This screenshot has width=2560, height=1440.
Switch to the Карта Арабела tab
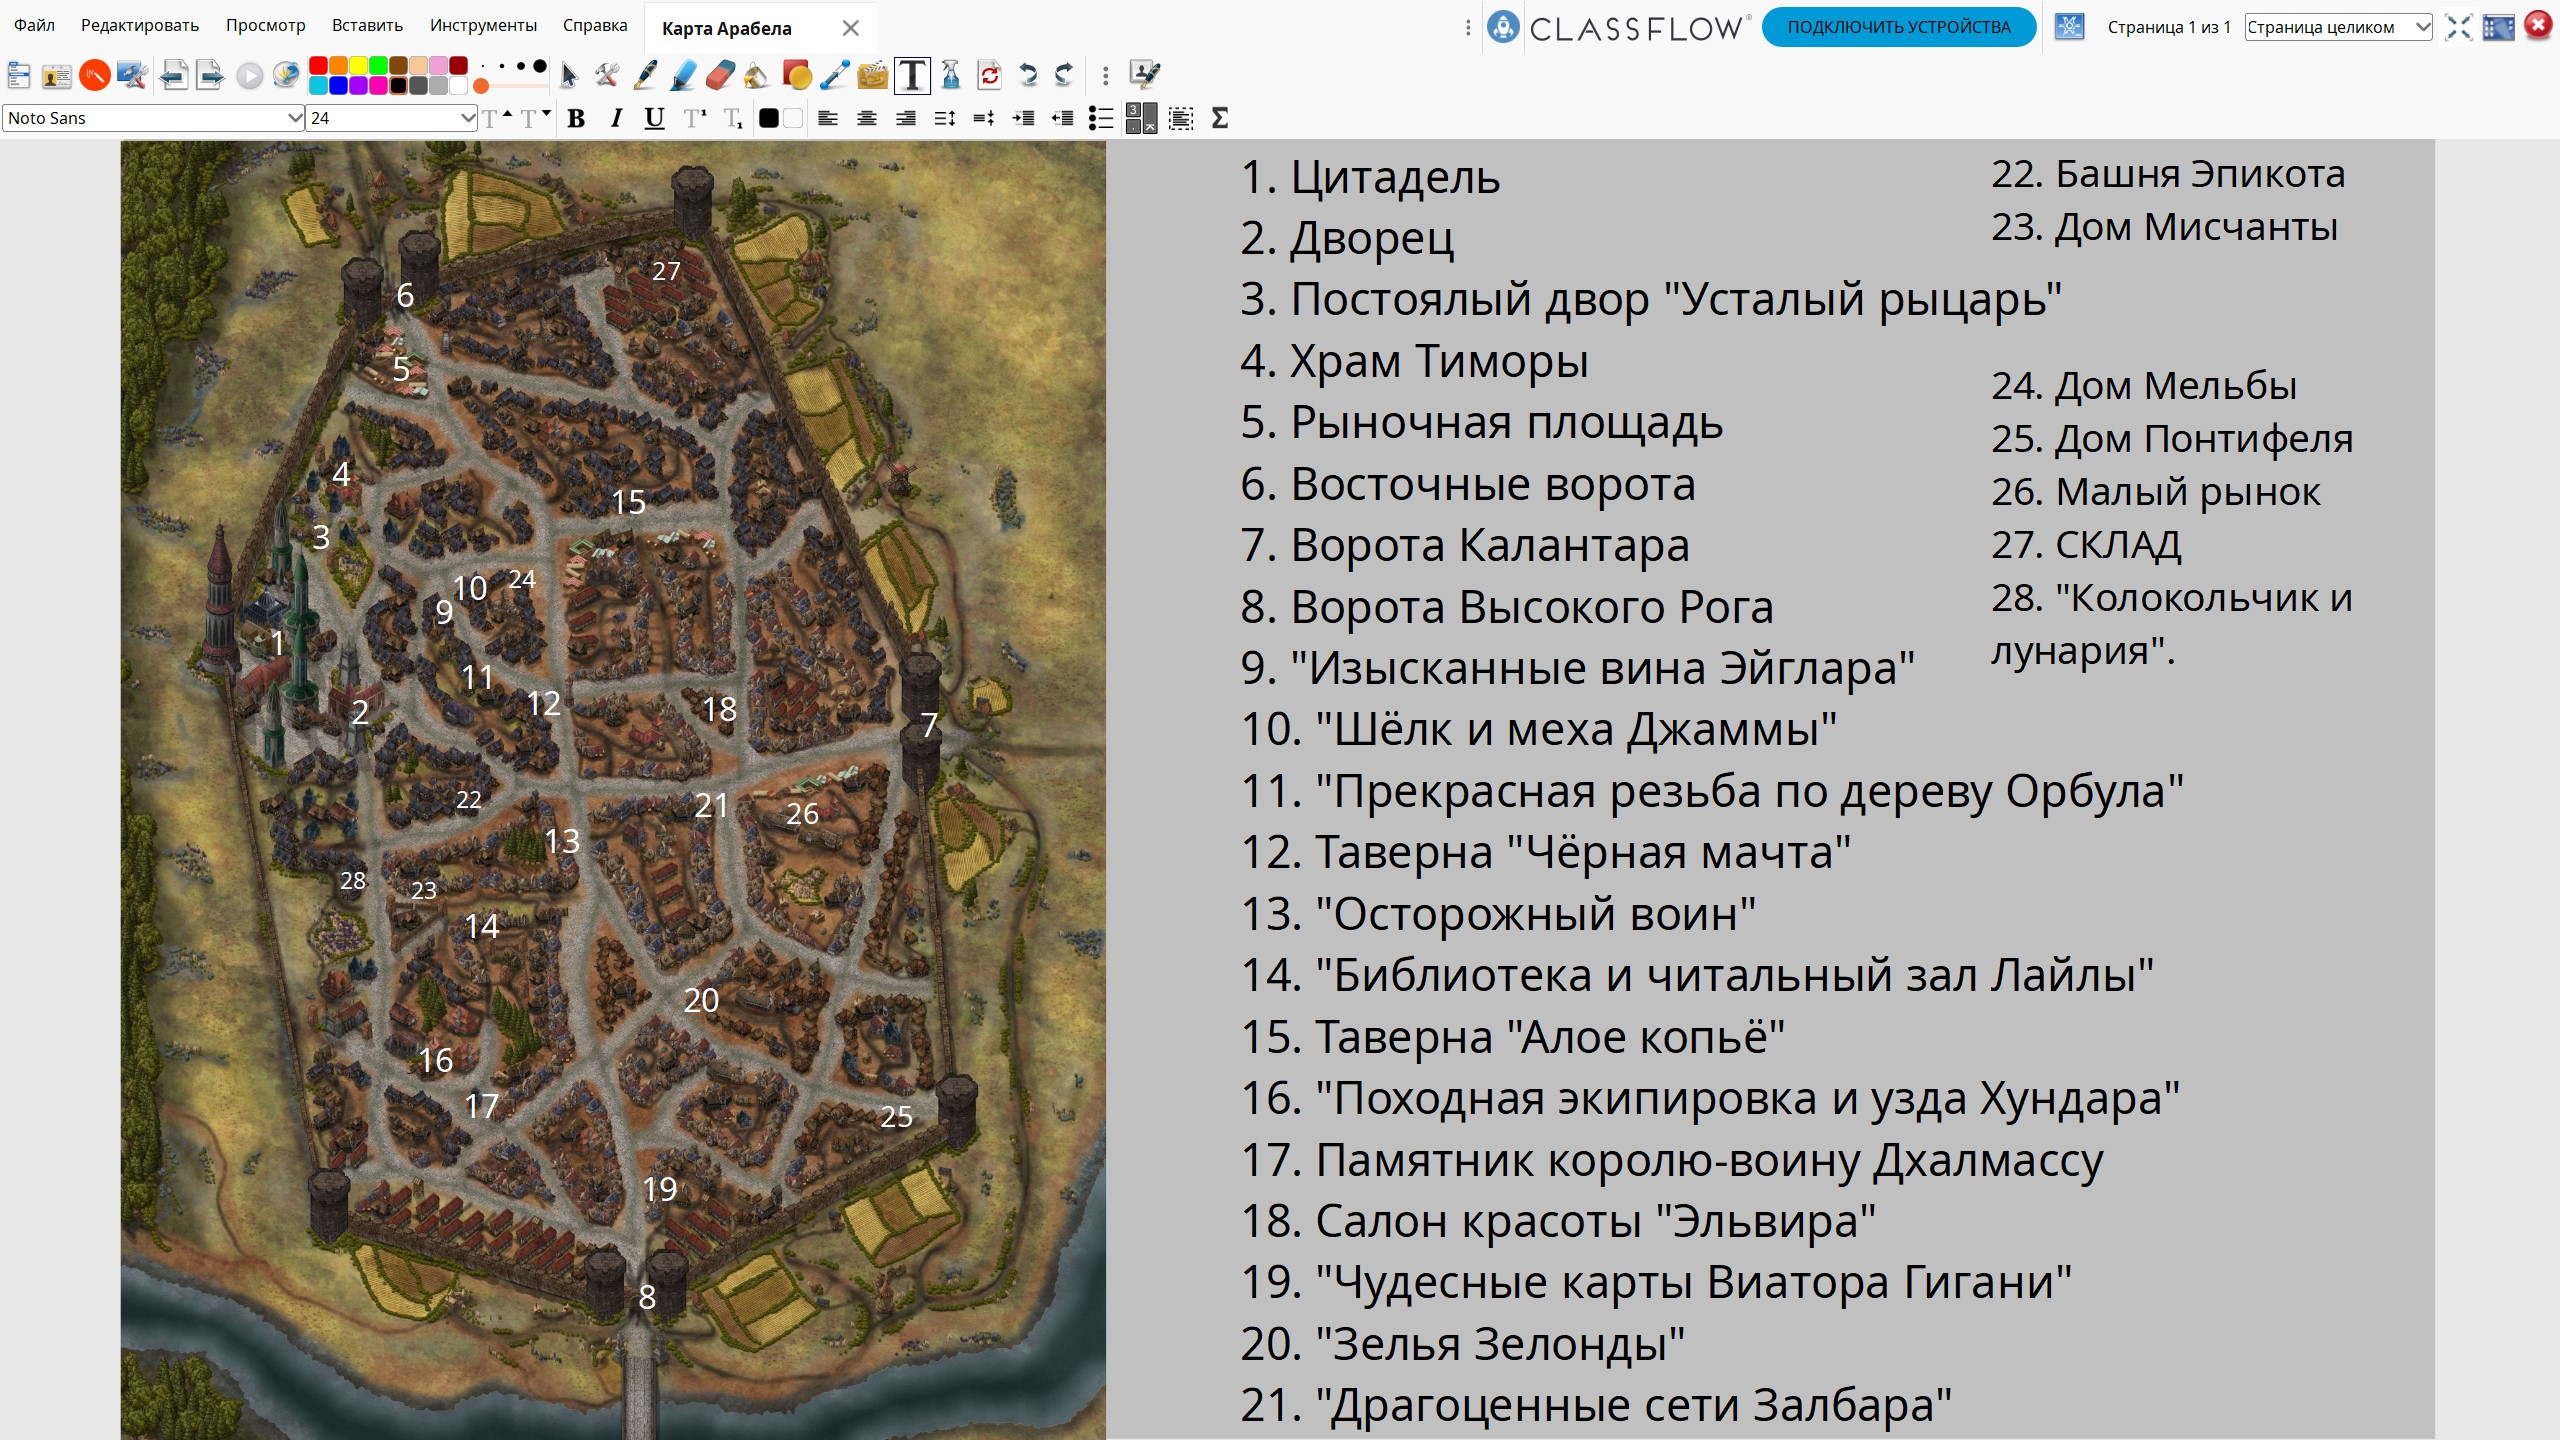(x=727, y=28)
